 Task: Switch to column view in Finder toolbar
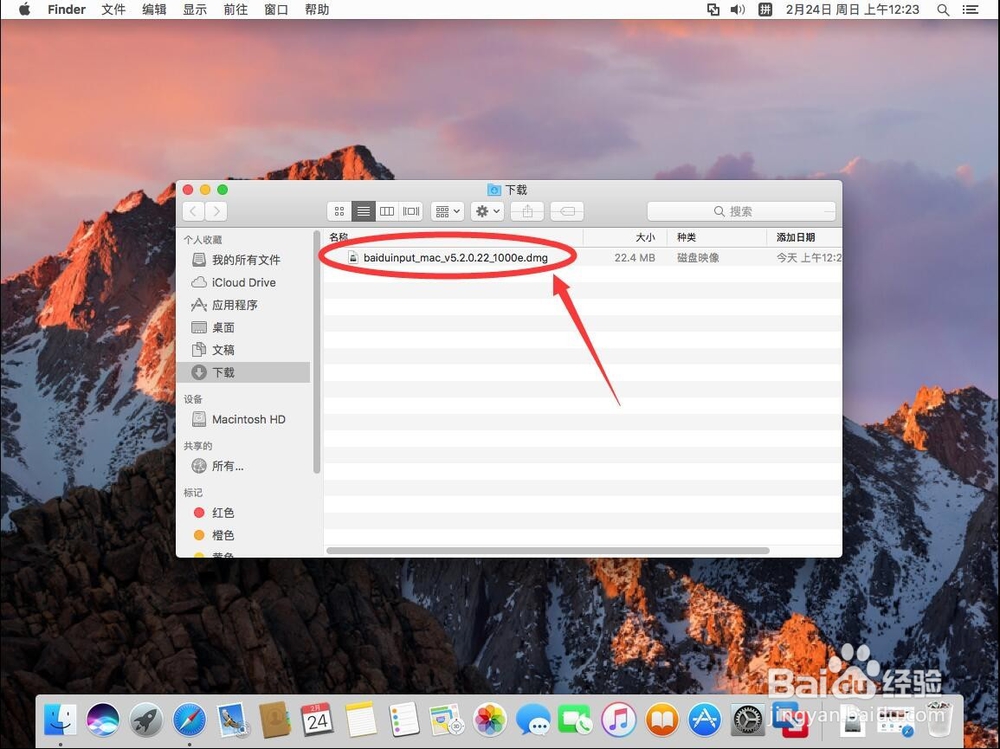[x=386, y=211]
